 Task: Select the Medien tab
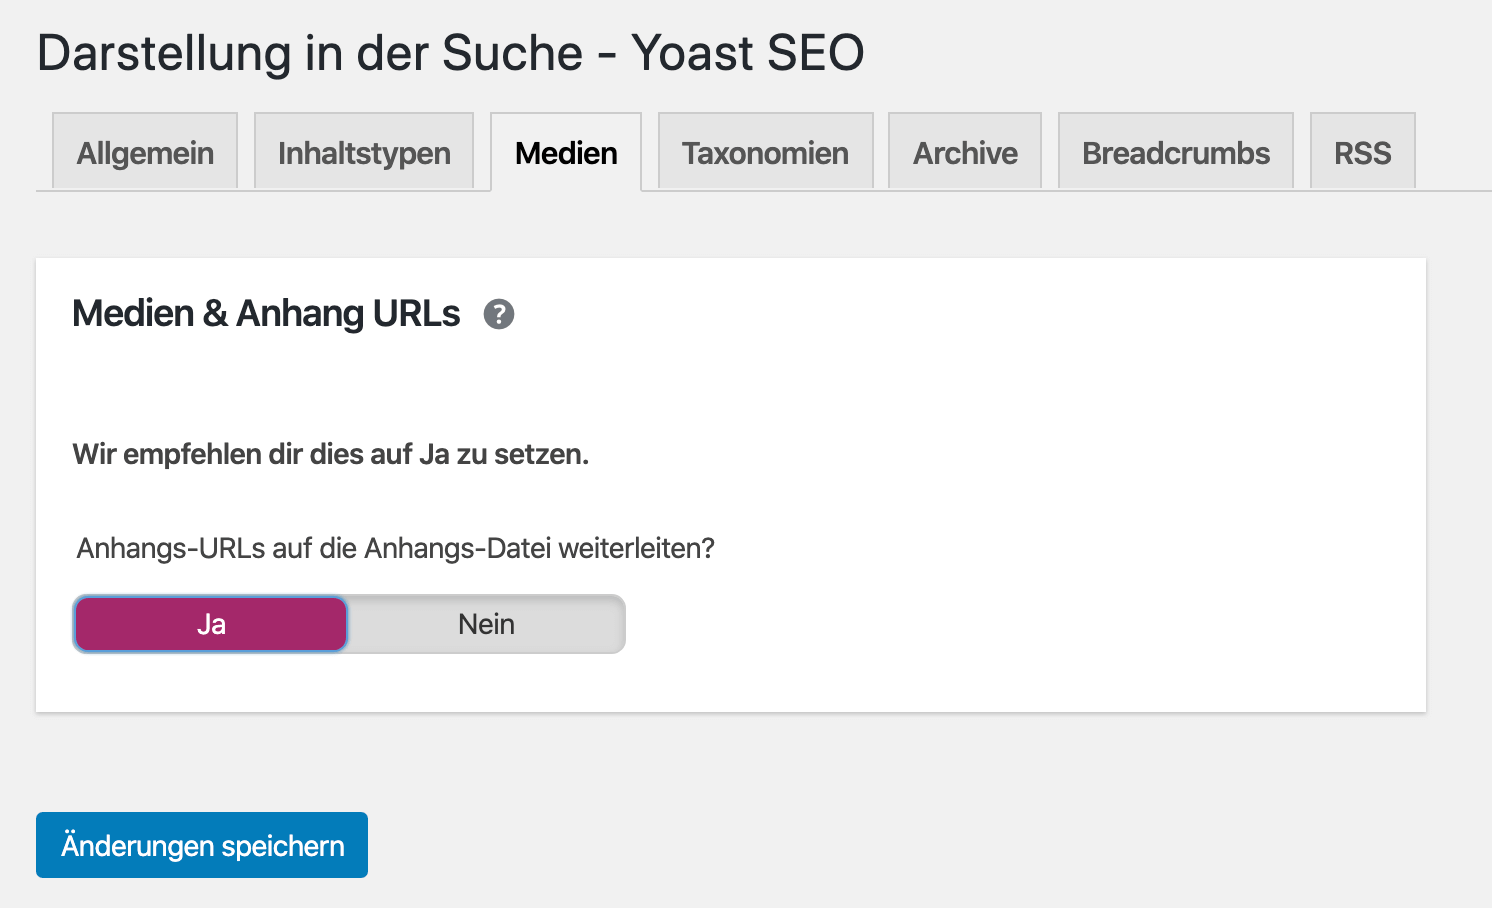pyautogui.click(x=566, y=152)
